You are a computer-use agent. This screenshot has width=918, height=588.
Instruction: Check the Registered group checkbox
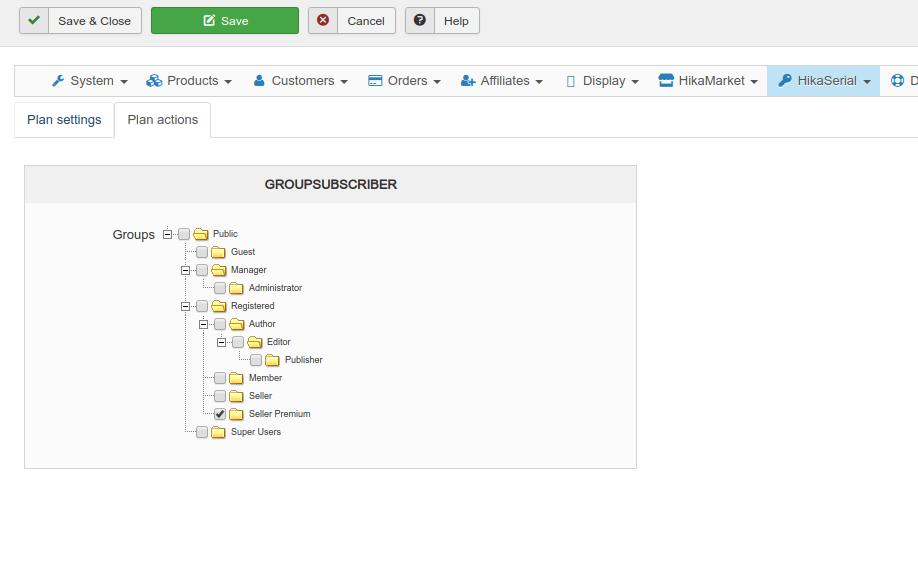[x=202, y=306]
